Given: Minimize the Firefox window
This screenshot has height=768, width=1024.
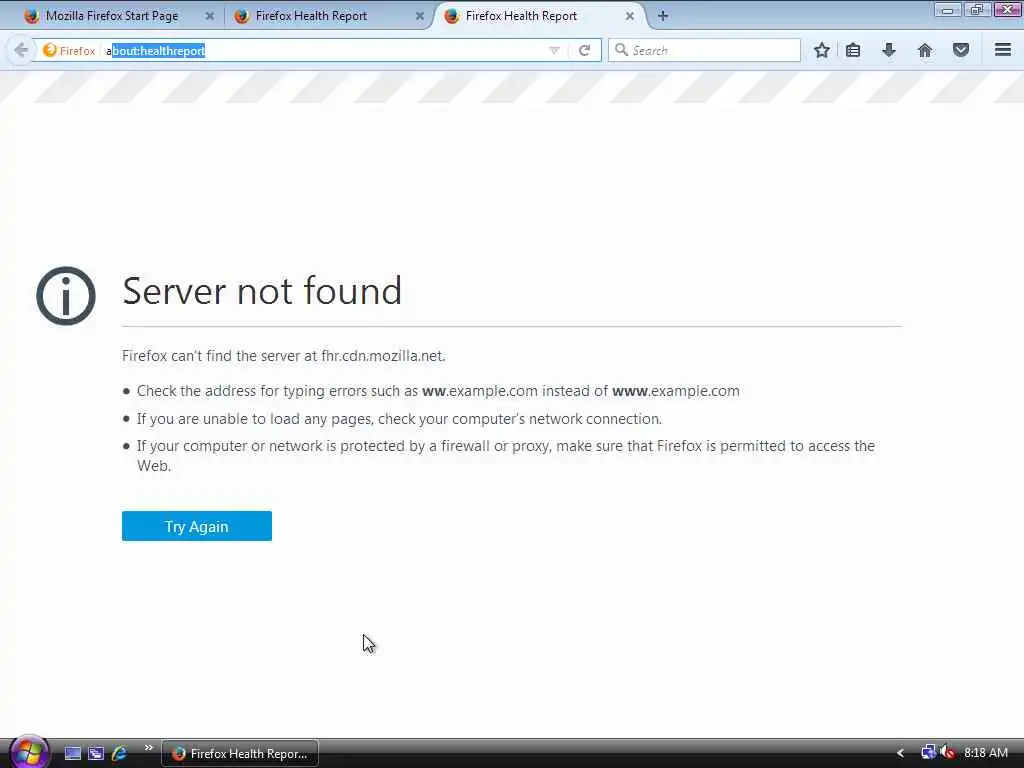Looking at the screenshot, I should coord(948,9).
